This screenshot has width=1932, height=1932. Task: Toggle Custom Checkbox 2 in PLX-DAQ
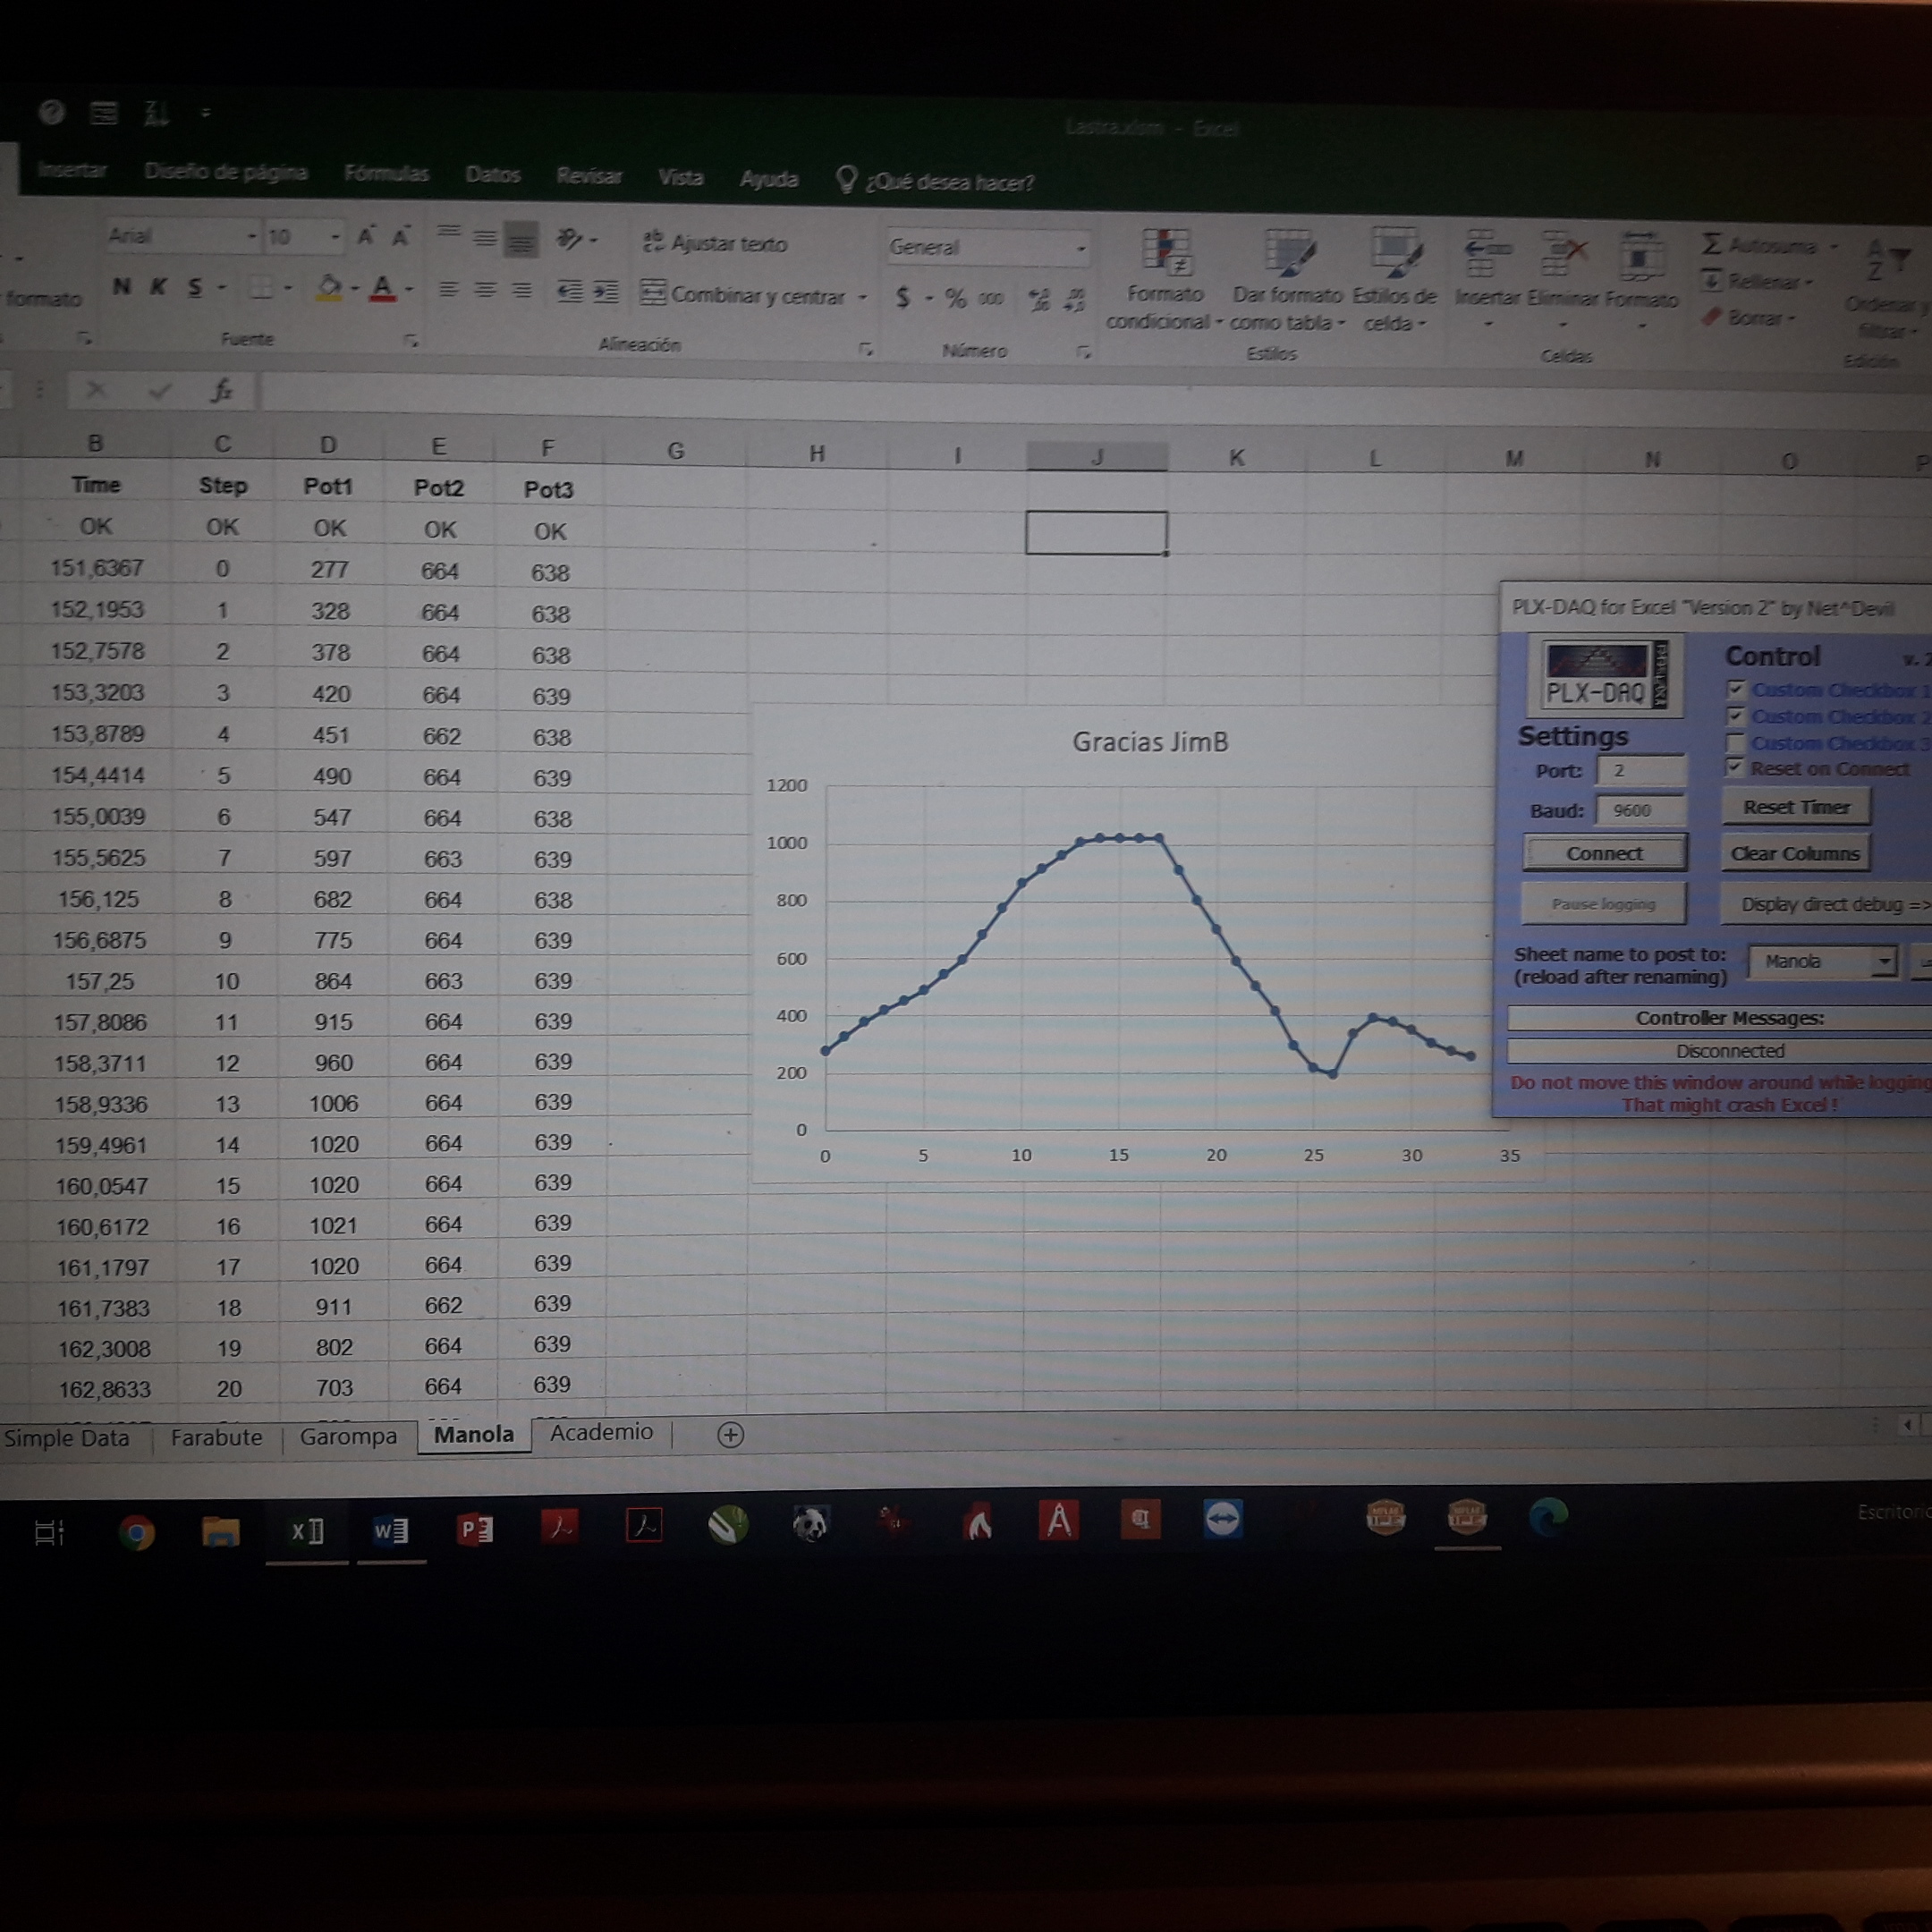coord(1736,716)
